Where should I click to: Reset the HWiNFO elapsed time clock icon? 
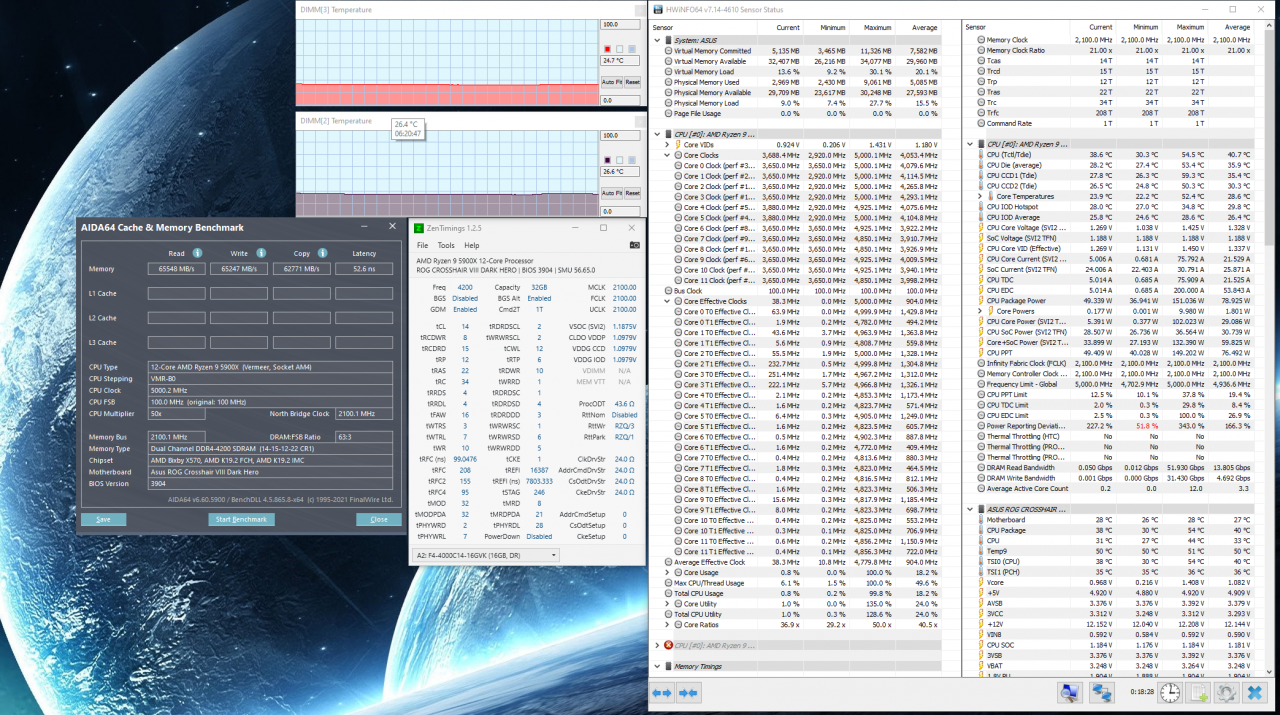pyautogui.click(x=1169, y=693)
